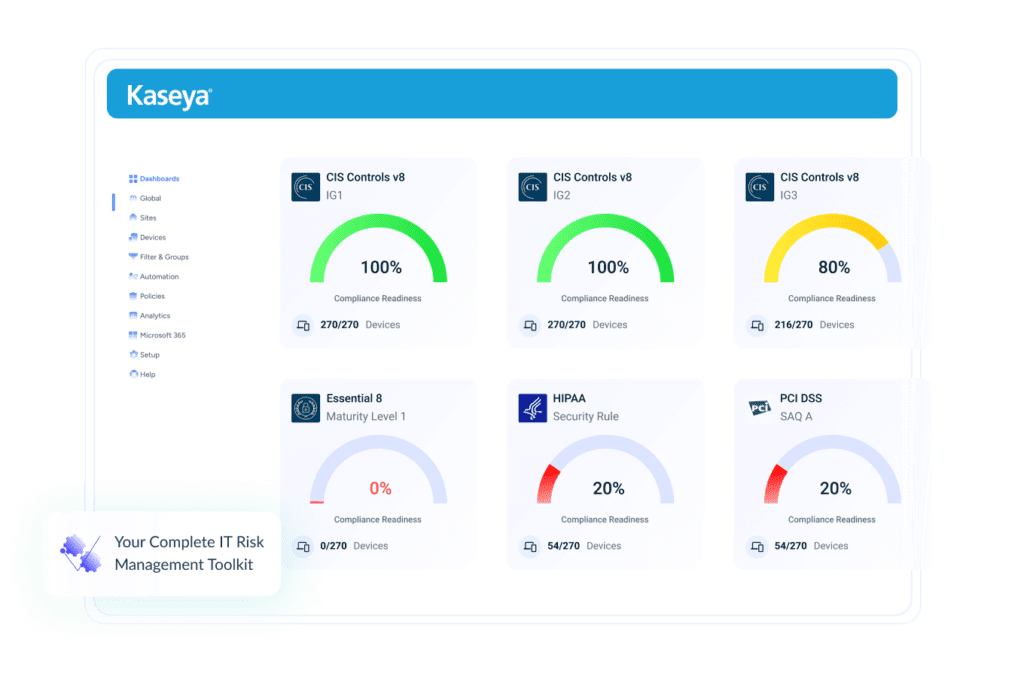The height and width of the screenshot is (673, 1024).
Task: Click the Setup gear icon
Action: 133,355
